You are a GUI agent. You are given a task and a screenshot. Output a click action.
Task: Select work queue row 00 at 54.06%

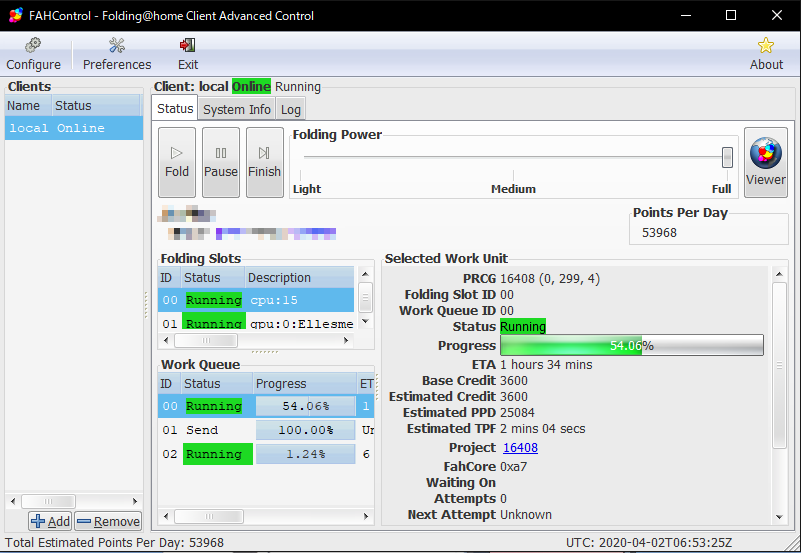coord(266,406)
